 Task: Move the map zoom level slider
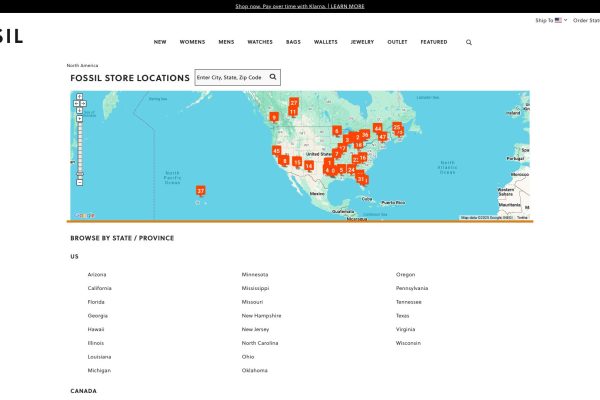pos(80,174)
